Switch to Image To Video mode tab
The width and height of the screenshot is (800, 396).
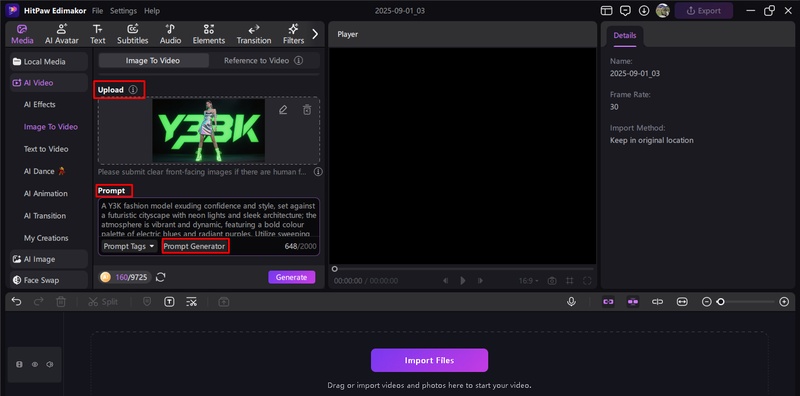(153, 60)
